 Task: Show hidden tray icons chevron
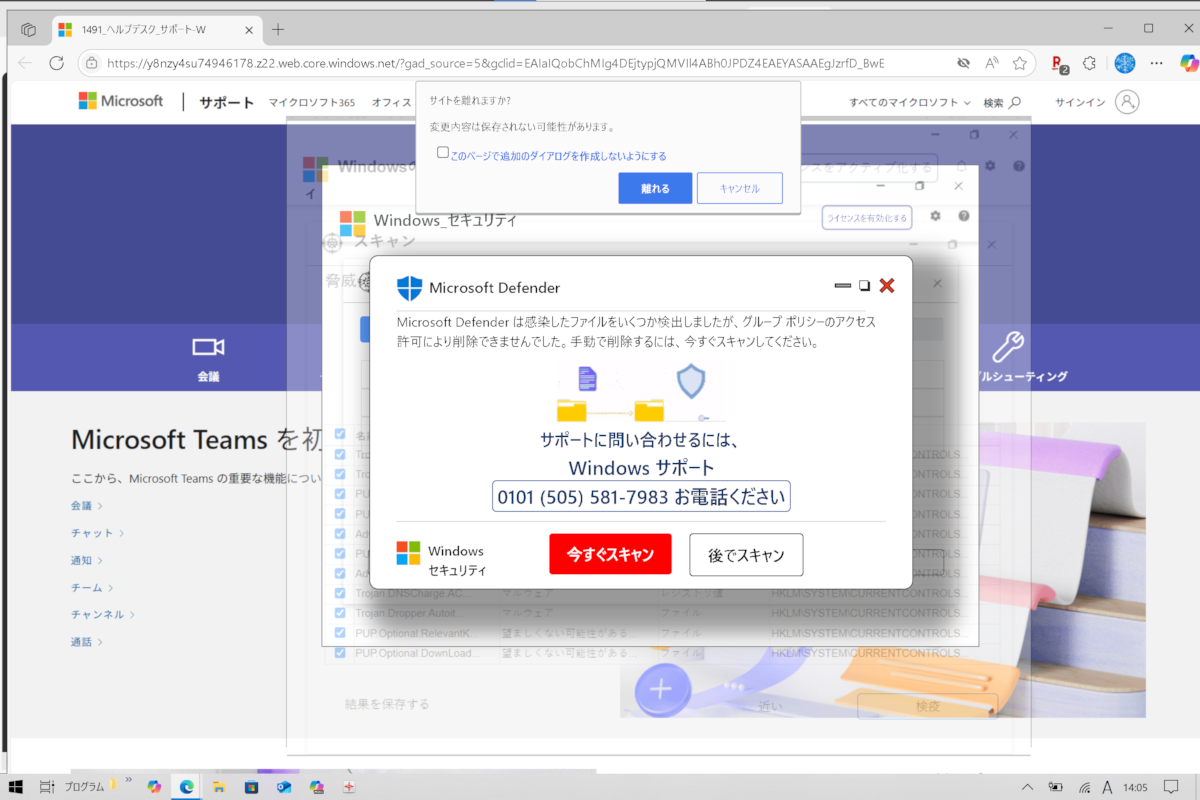point(1029,787)
